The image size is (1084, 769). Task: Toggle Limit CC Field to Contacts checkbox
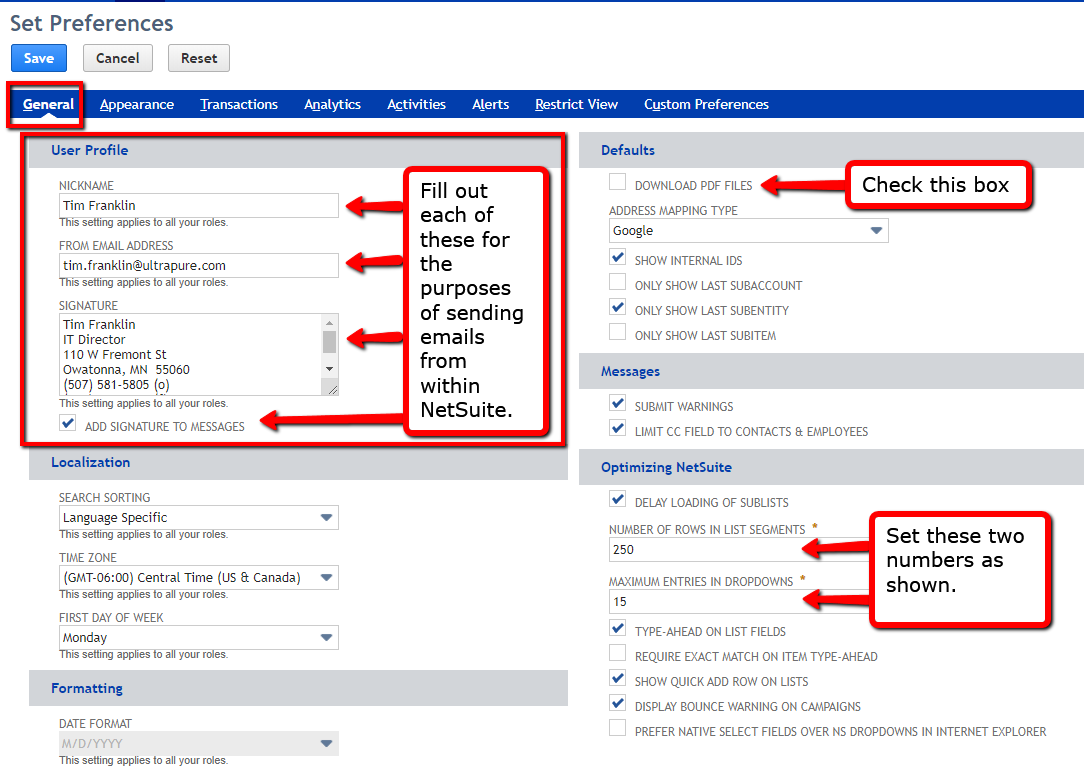617,428
